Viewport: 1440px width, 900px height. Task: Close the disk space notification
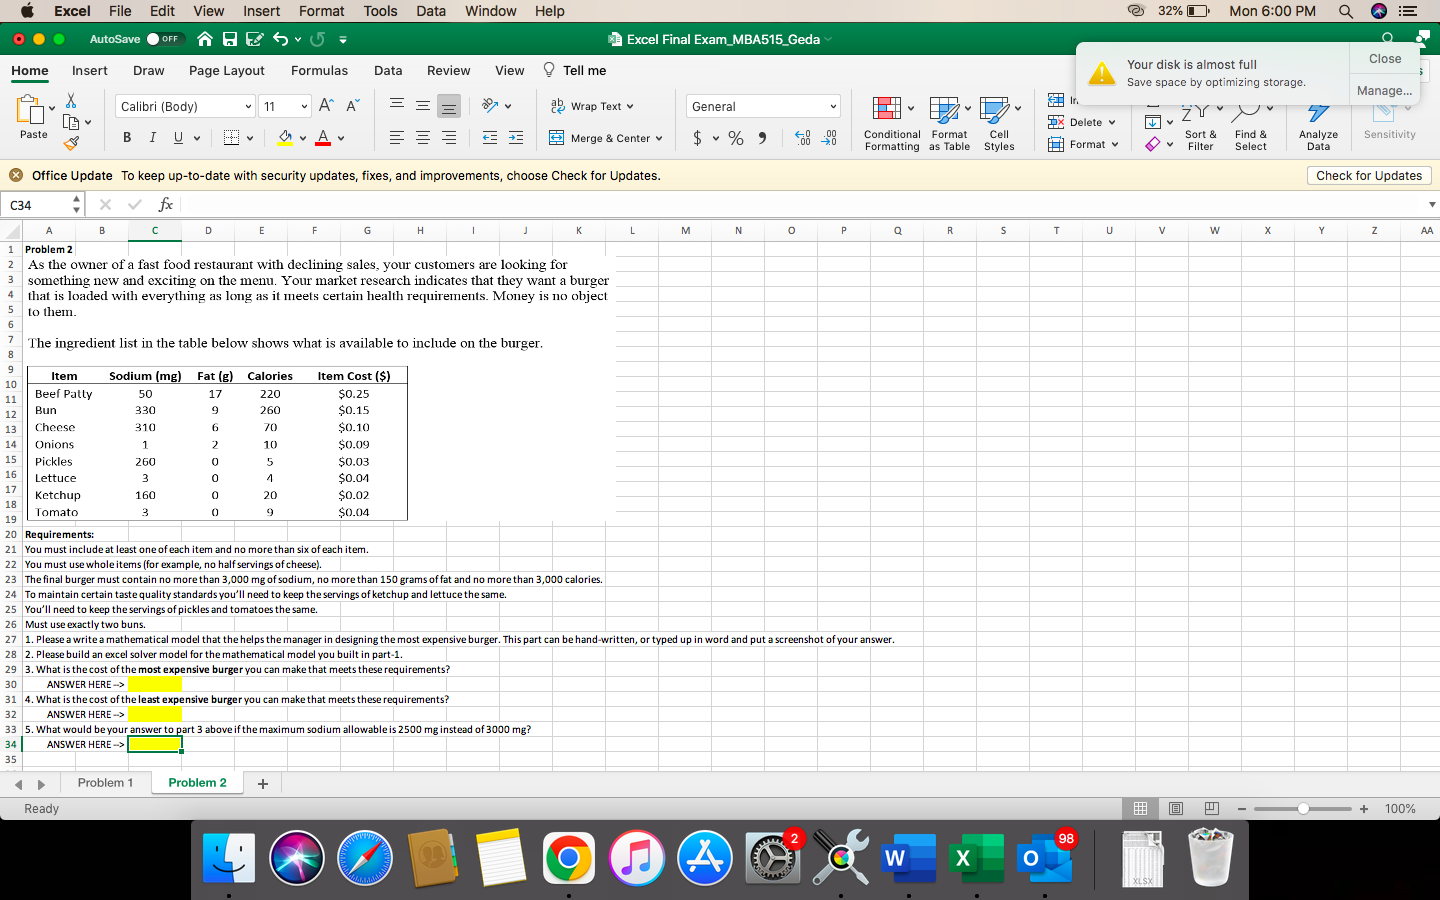click(x=1384, y=58)
